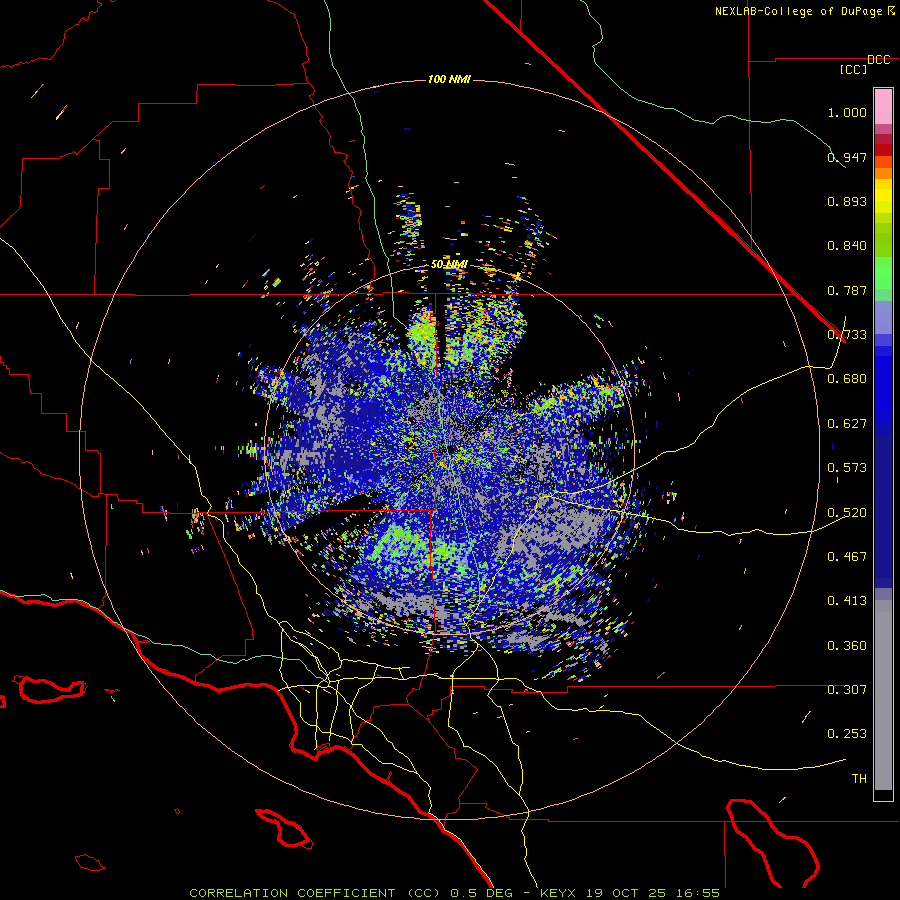Click the 50 NMI range ring label
900x900 pixels.
click(449, 265)
